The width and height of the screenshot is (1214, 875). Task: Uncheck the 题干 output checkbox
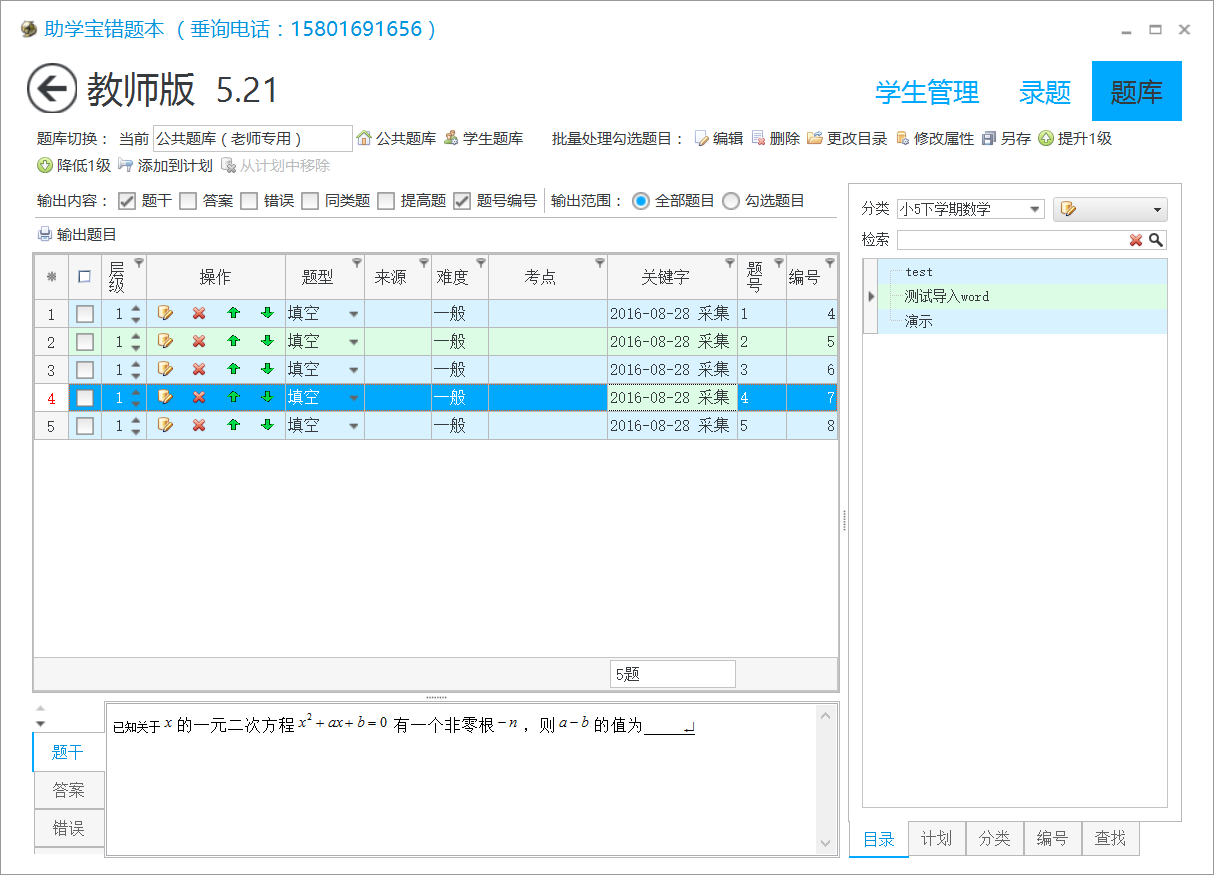126,200
